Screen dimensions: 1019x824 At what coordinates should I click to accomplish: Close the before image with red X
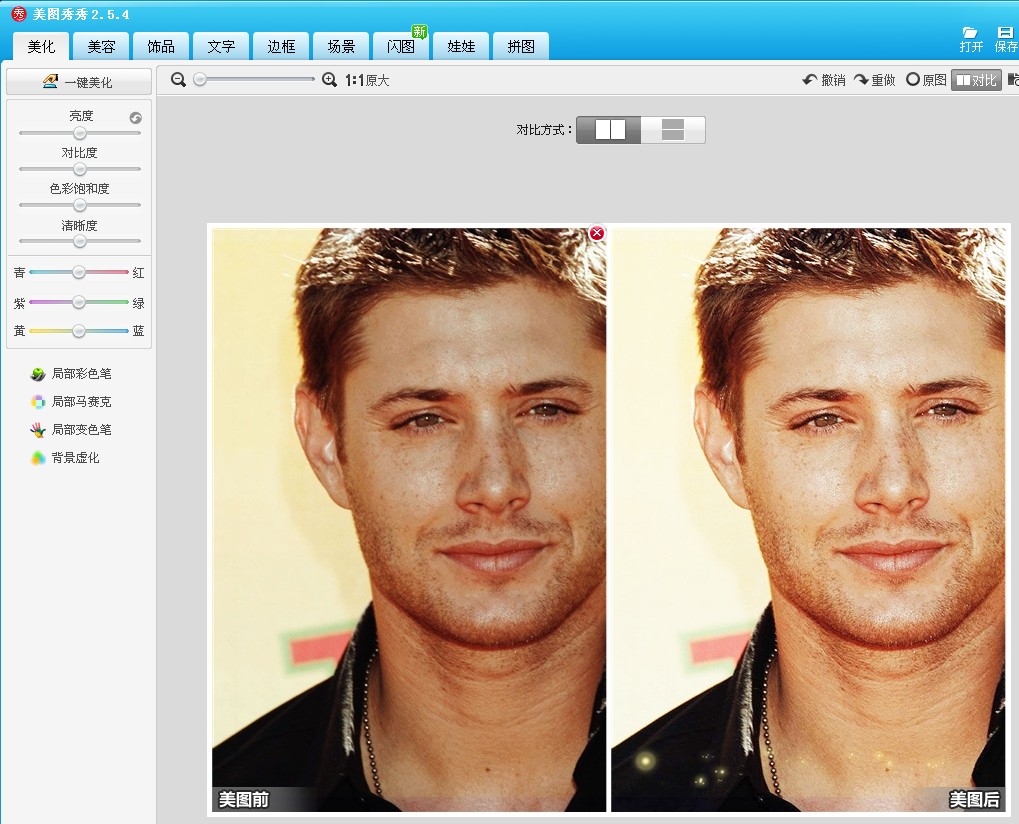click(x=597, y=233)
